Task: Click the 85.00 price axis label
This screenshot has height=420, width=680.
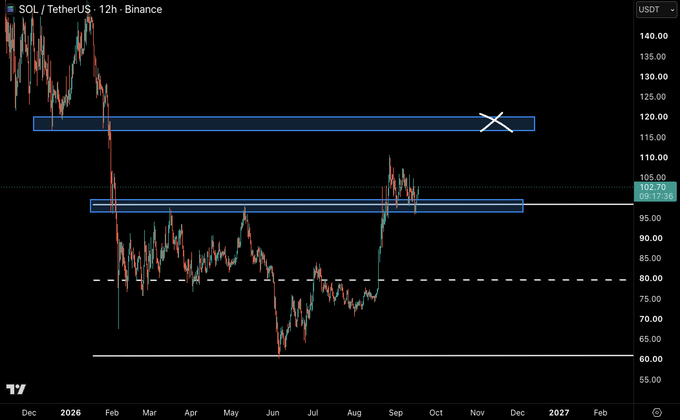Action: point(650,258)
